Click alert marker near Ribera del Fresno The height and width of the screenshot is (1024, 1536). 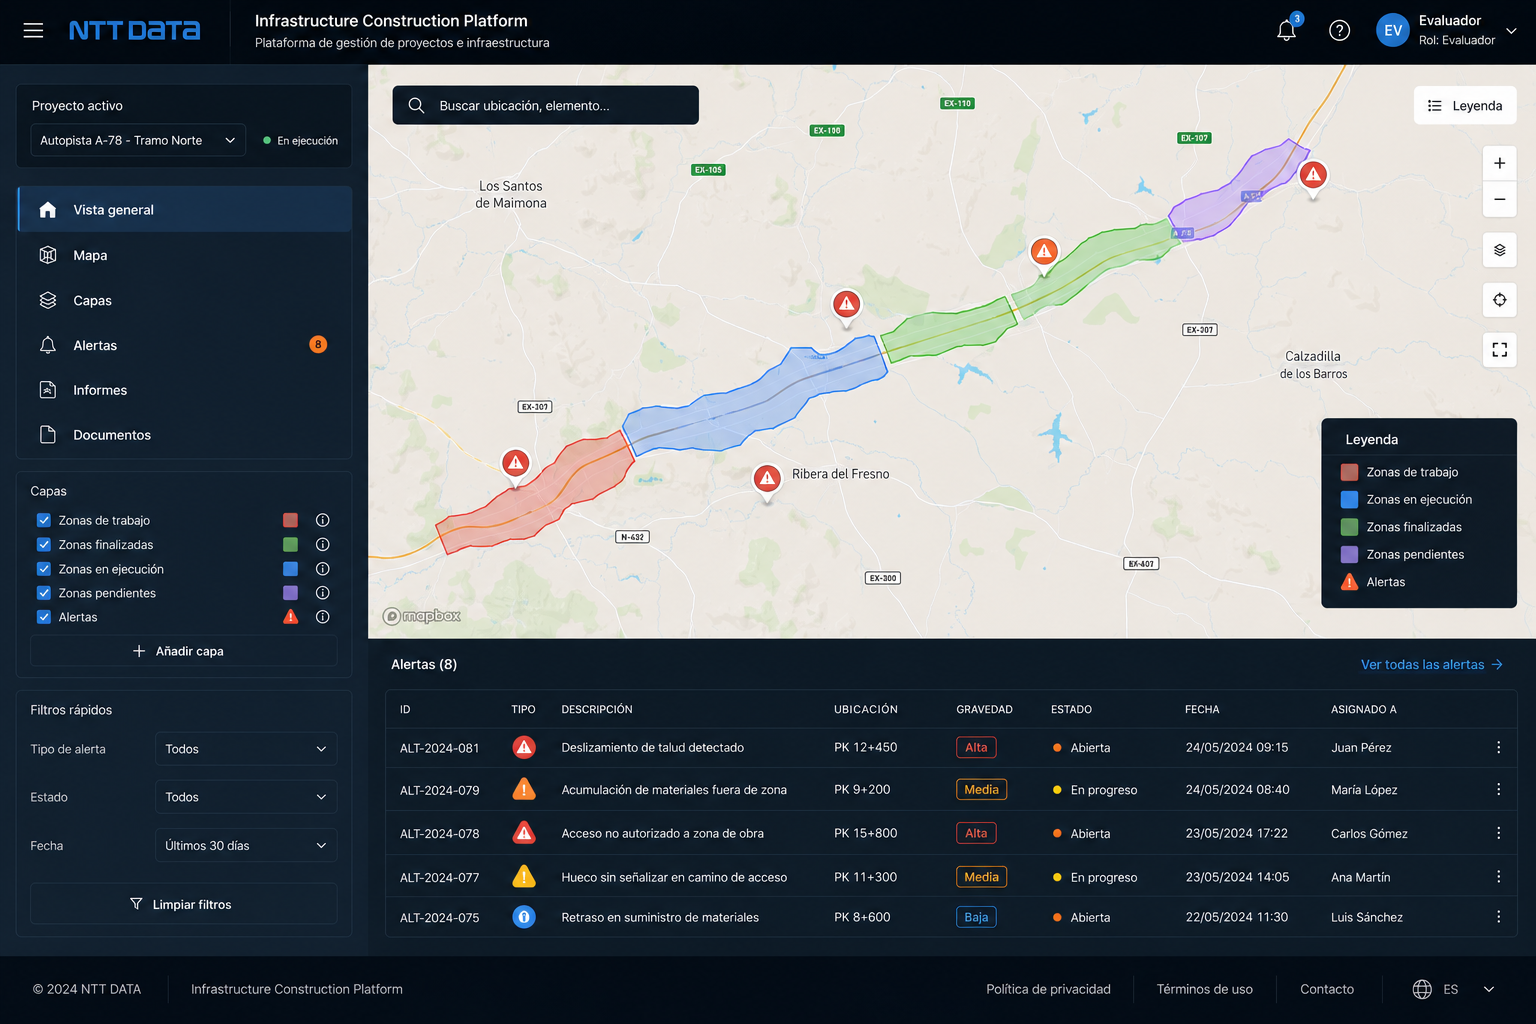pyautogui.click(x=767, y=480)
